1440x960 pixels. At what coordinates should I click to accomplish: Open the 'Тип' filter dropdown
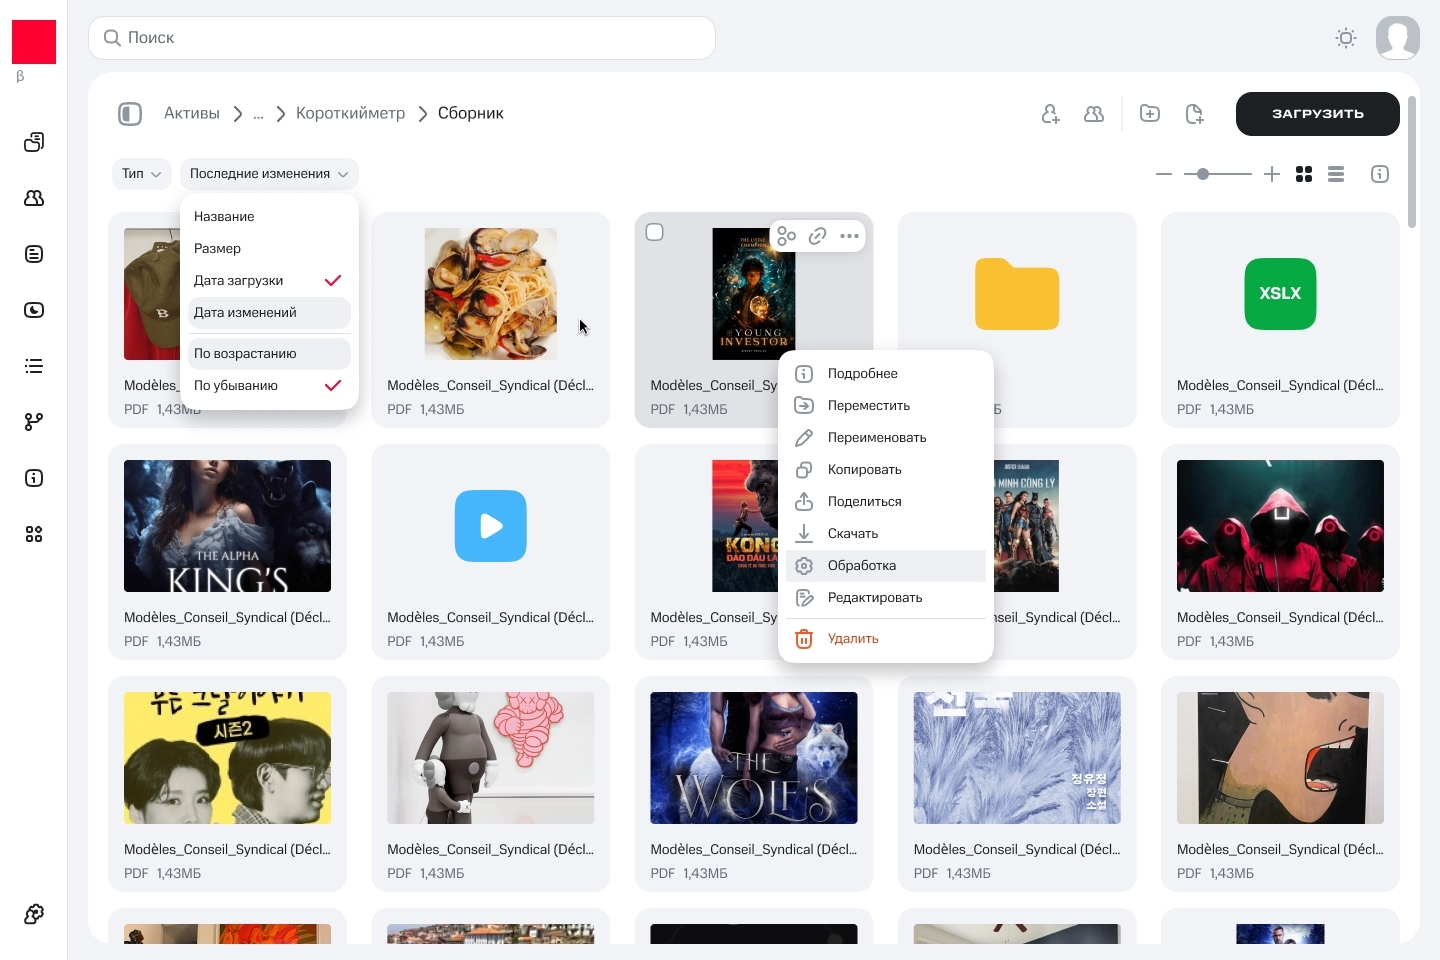point(141,174)
